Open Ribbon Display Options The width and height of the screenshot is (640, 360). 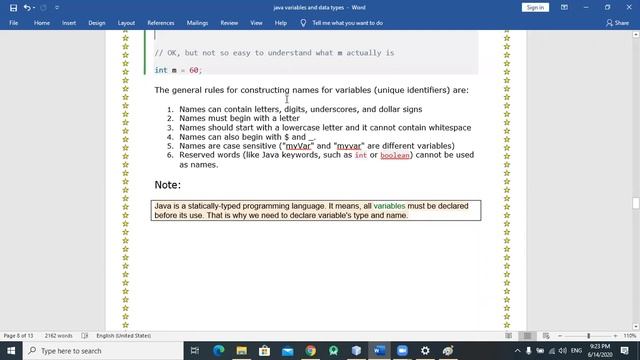(x=564, y=7)
